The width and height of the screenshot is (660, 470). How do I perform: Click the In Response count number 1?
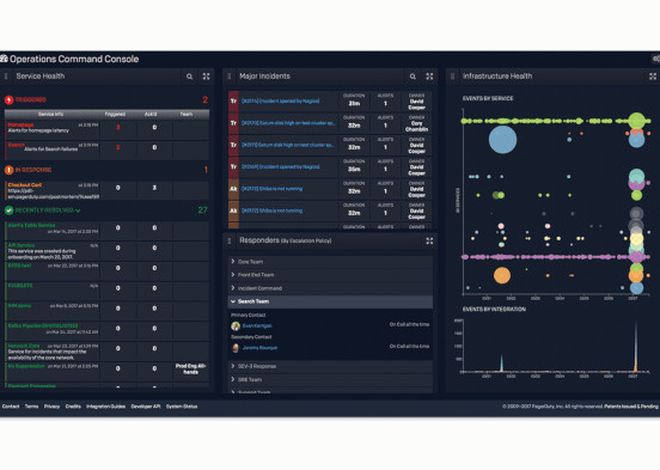(206, 170)
